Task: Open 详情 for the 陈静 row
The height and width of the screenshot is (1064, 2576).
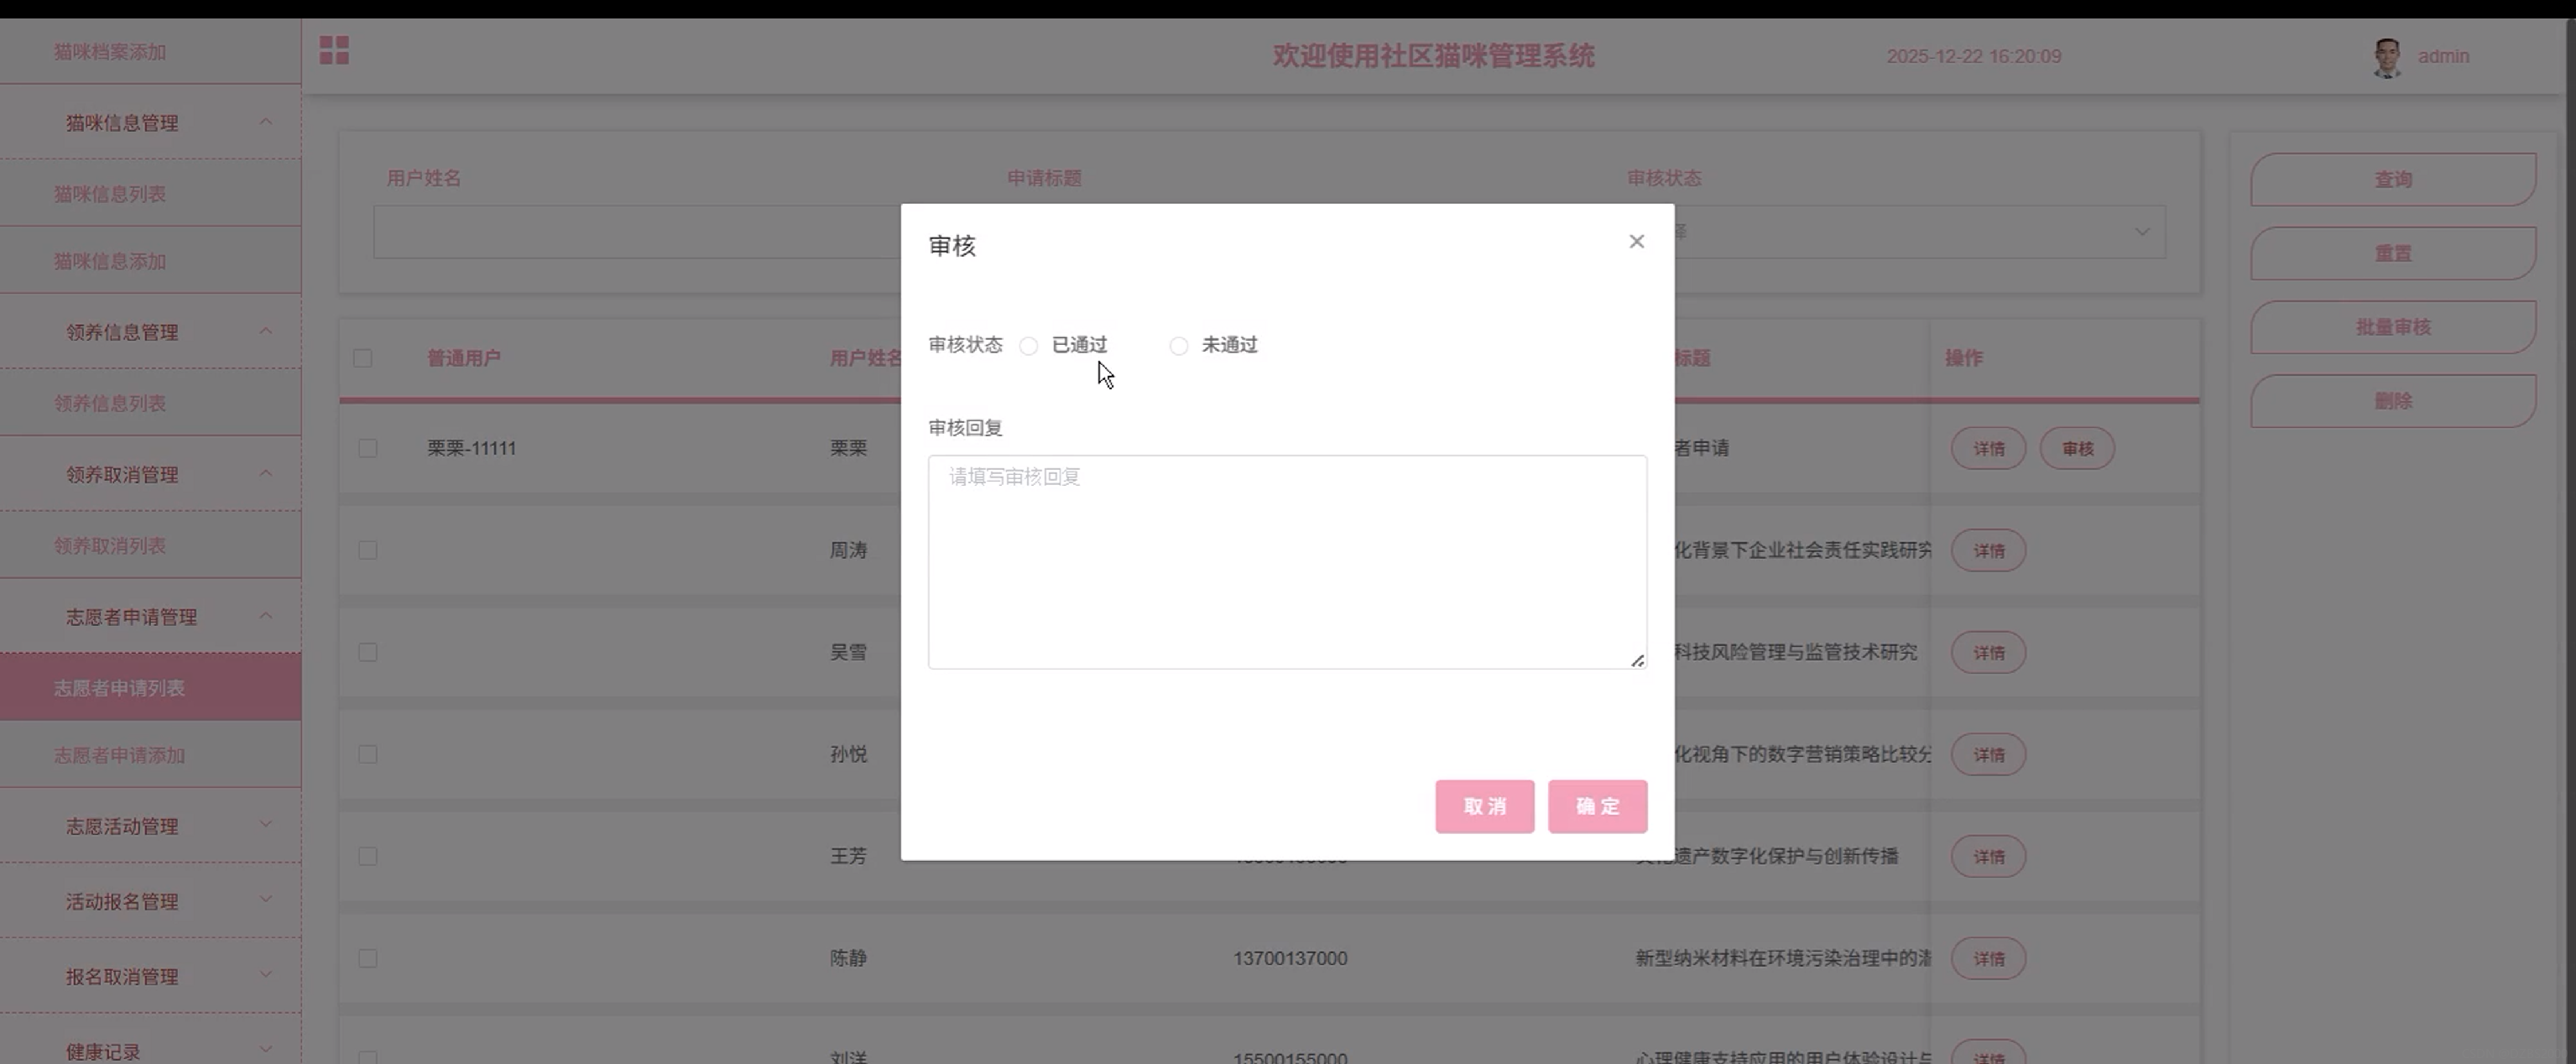Action: click(x=1988, y=959)
